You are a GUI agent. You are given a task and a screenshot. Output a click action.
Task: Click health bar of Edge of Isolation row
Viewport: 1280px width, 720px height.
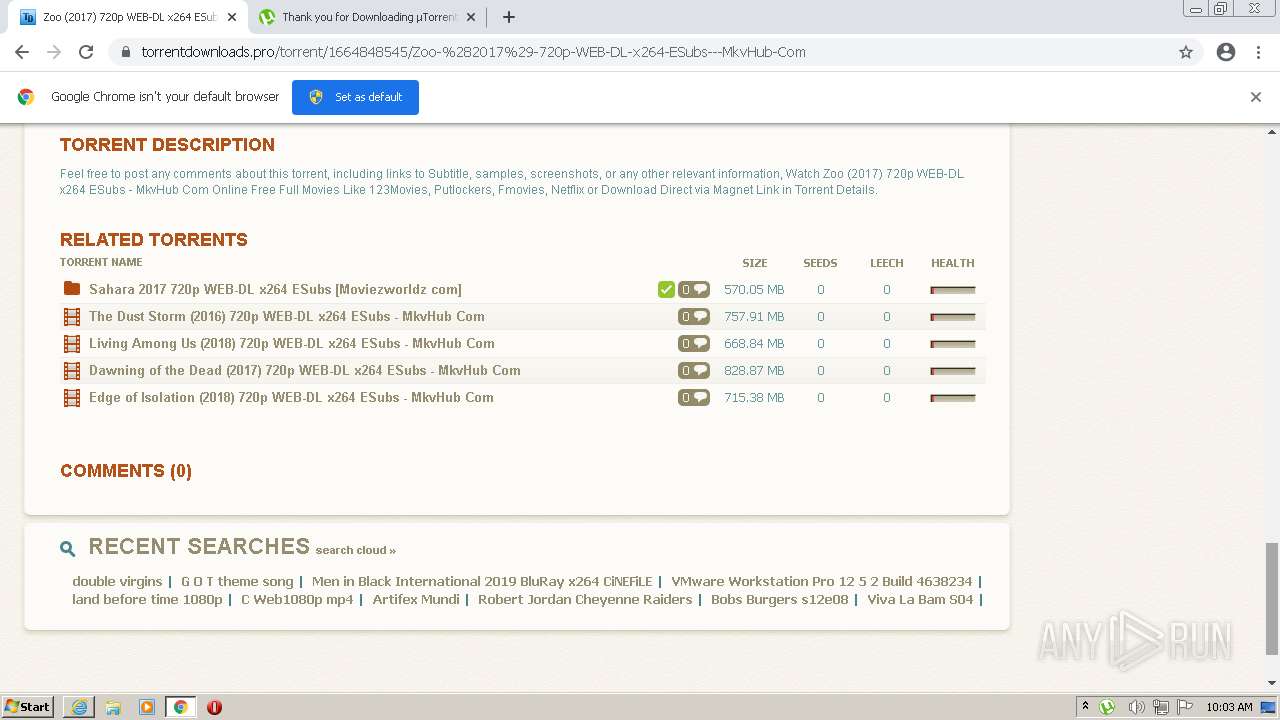[x=953, y=398]
